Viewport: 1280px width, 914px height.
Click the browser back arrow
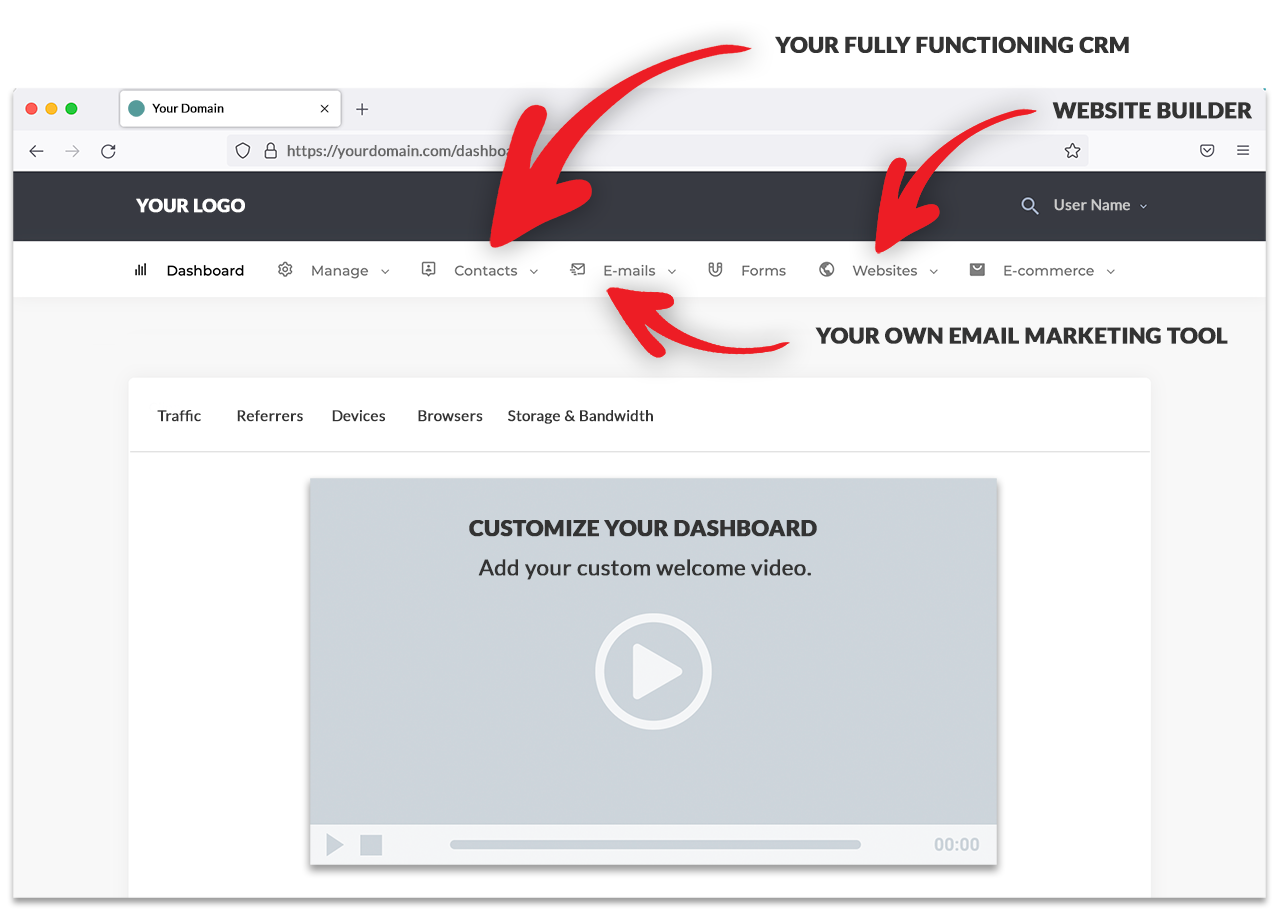(x=37, y=151)
